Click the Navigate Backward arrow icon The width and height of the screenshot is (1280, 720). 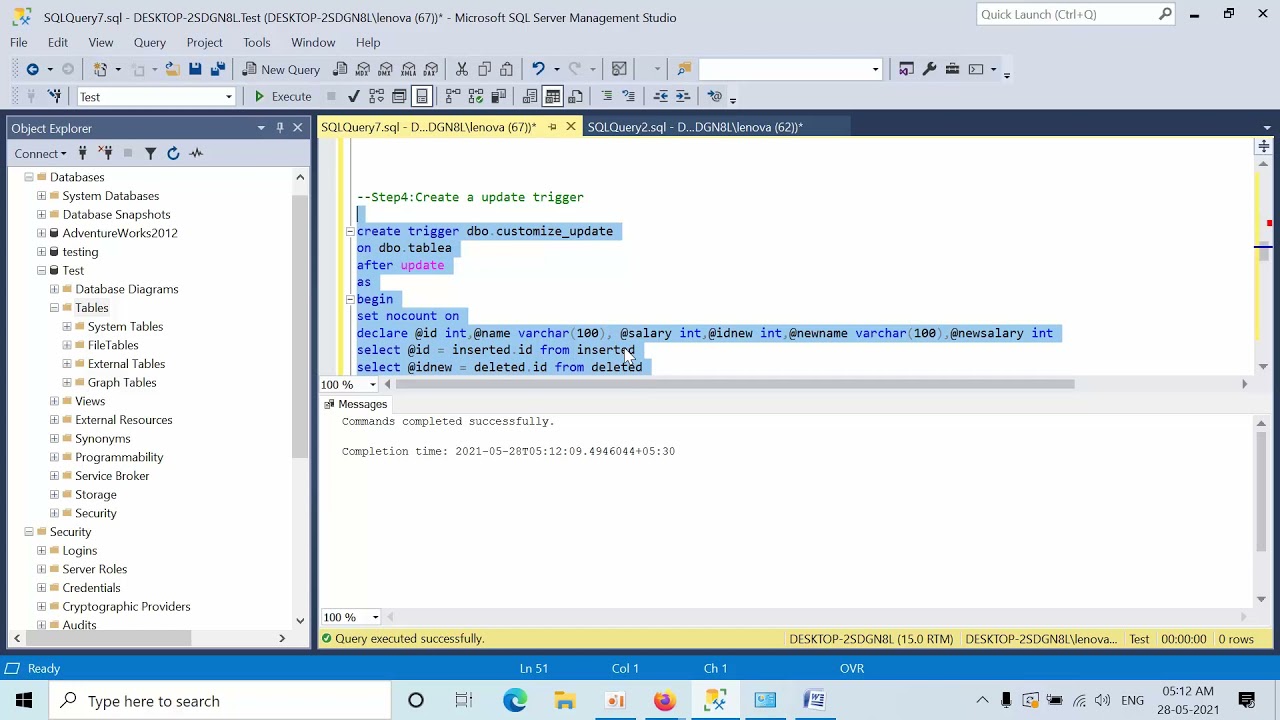point(33,69)
